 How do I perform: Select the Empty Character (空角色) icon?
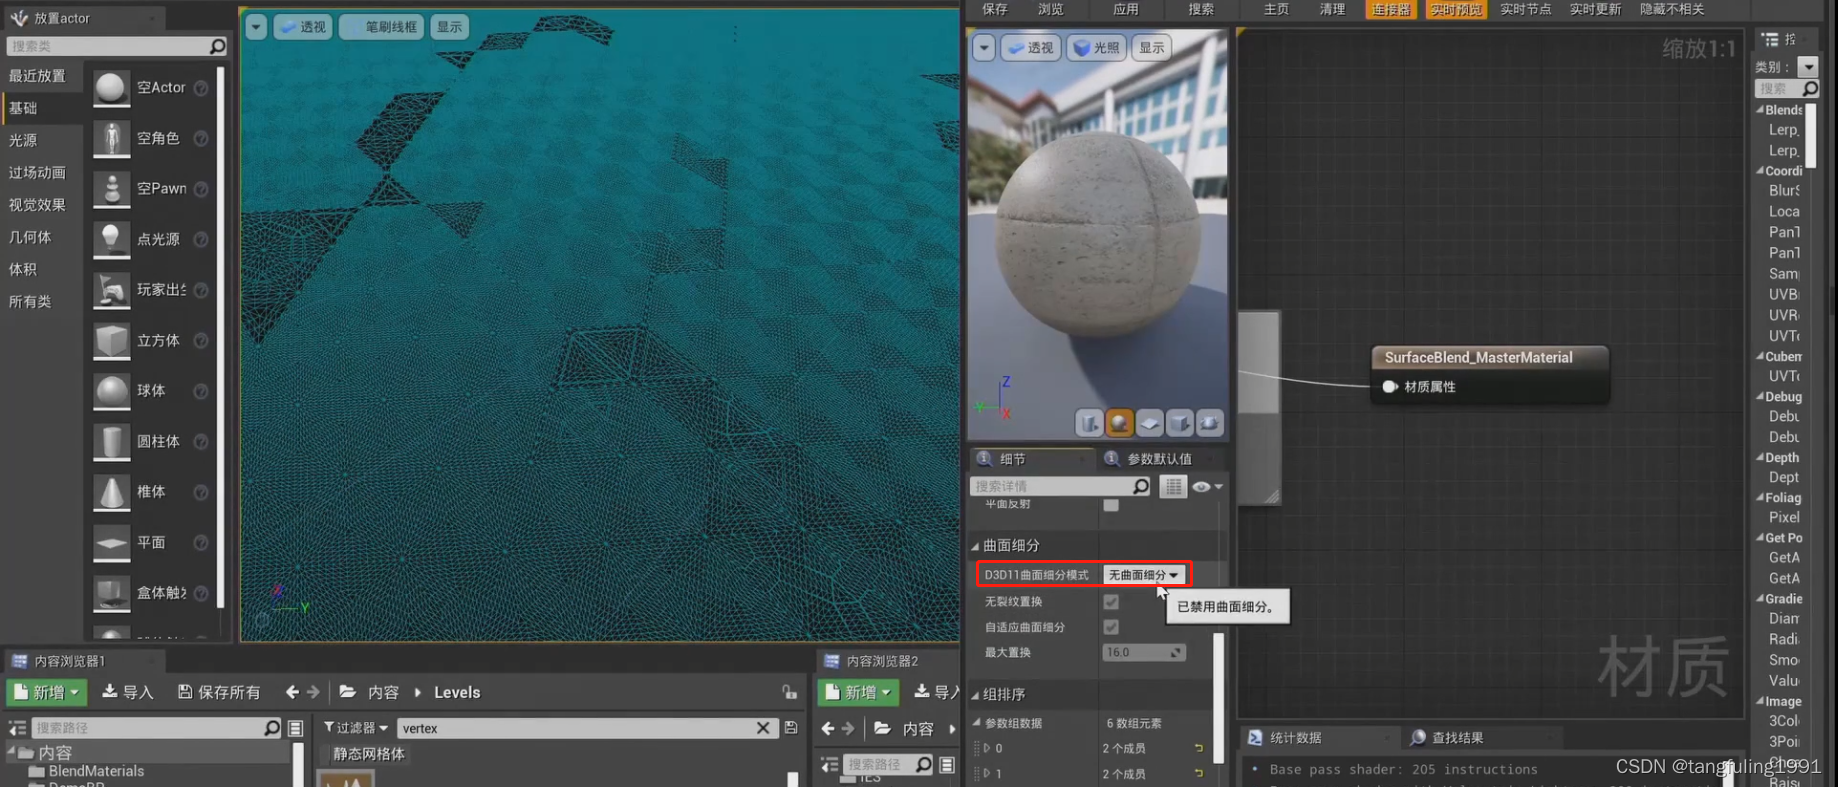[111, 138]
